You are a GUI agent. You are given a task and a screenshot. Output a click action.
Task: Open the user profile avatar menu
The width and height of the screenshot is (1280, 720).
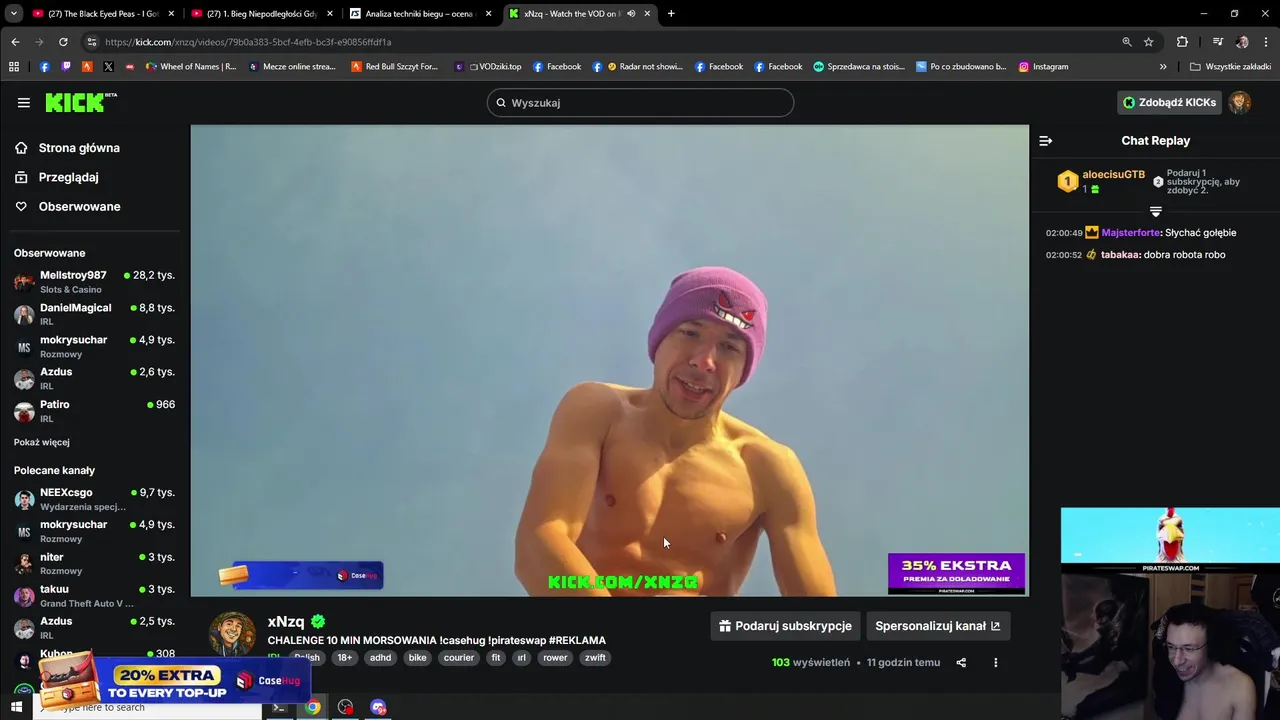click(x=1240, y=102)
